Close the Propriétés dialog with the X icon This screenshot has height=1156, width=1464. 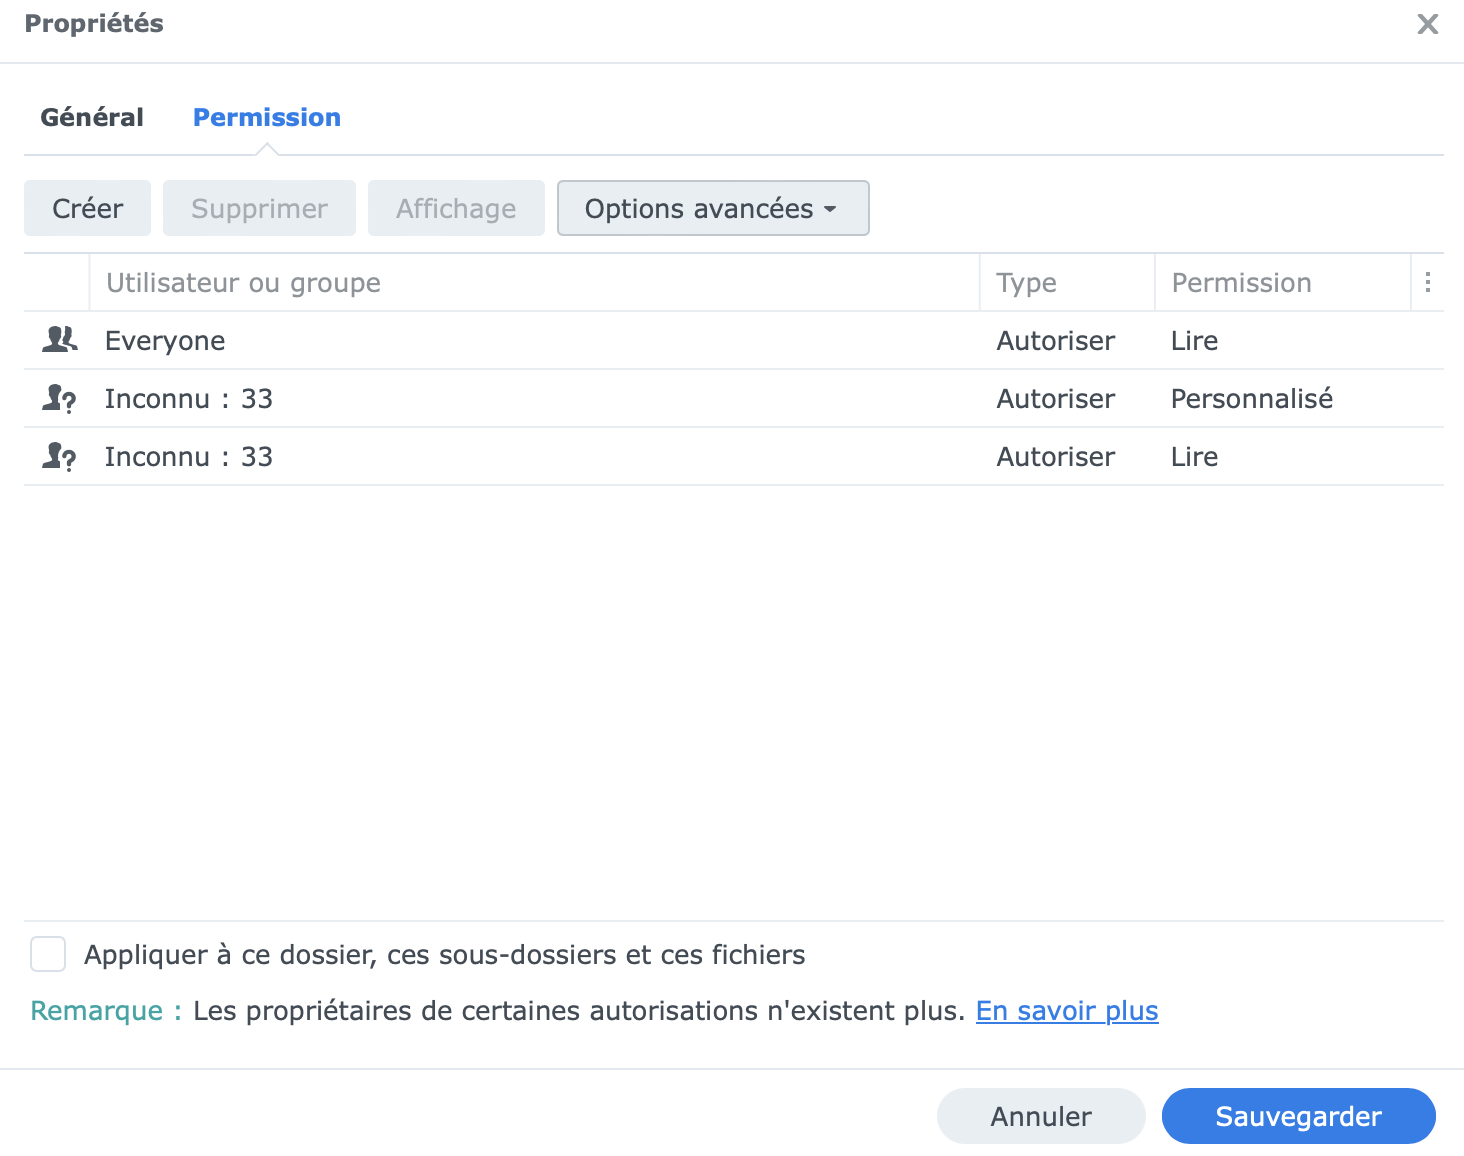click(x=1427, y=24)
